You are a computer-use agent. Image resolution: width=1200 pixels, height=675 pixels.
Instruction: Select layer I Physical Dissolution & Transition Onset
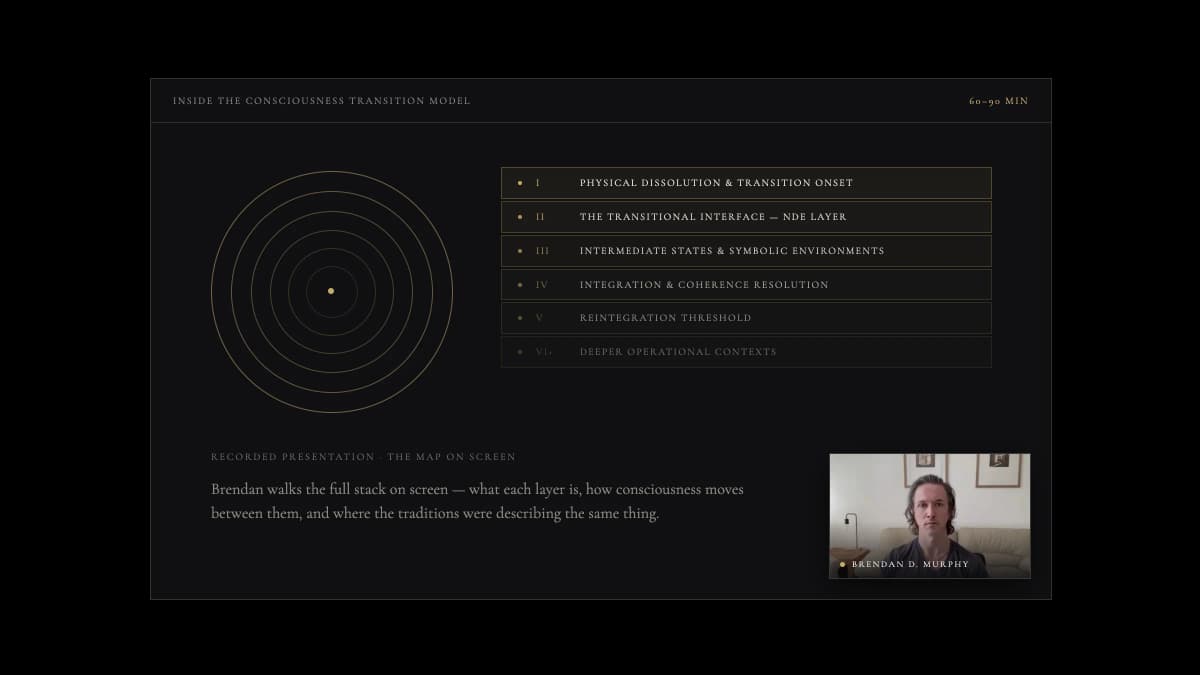click(746, 183)
